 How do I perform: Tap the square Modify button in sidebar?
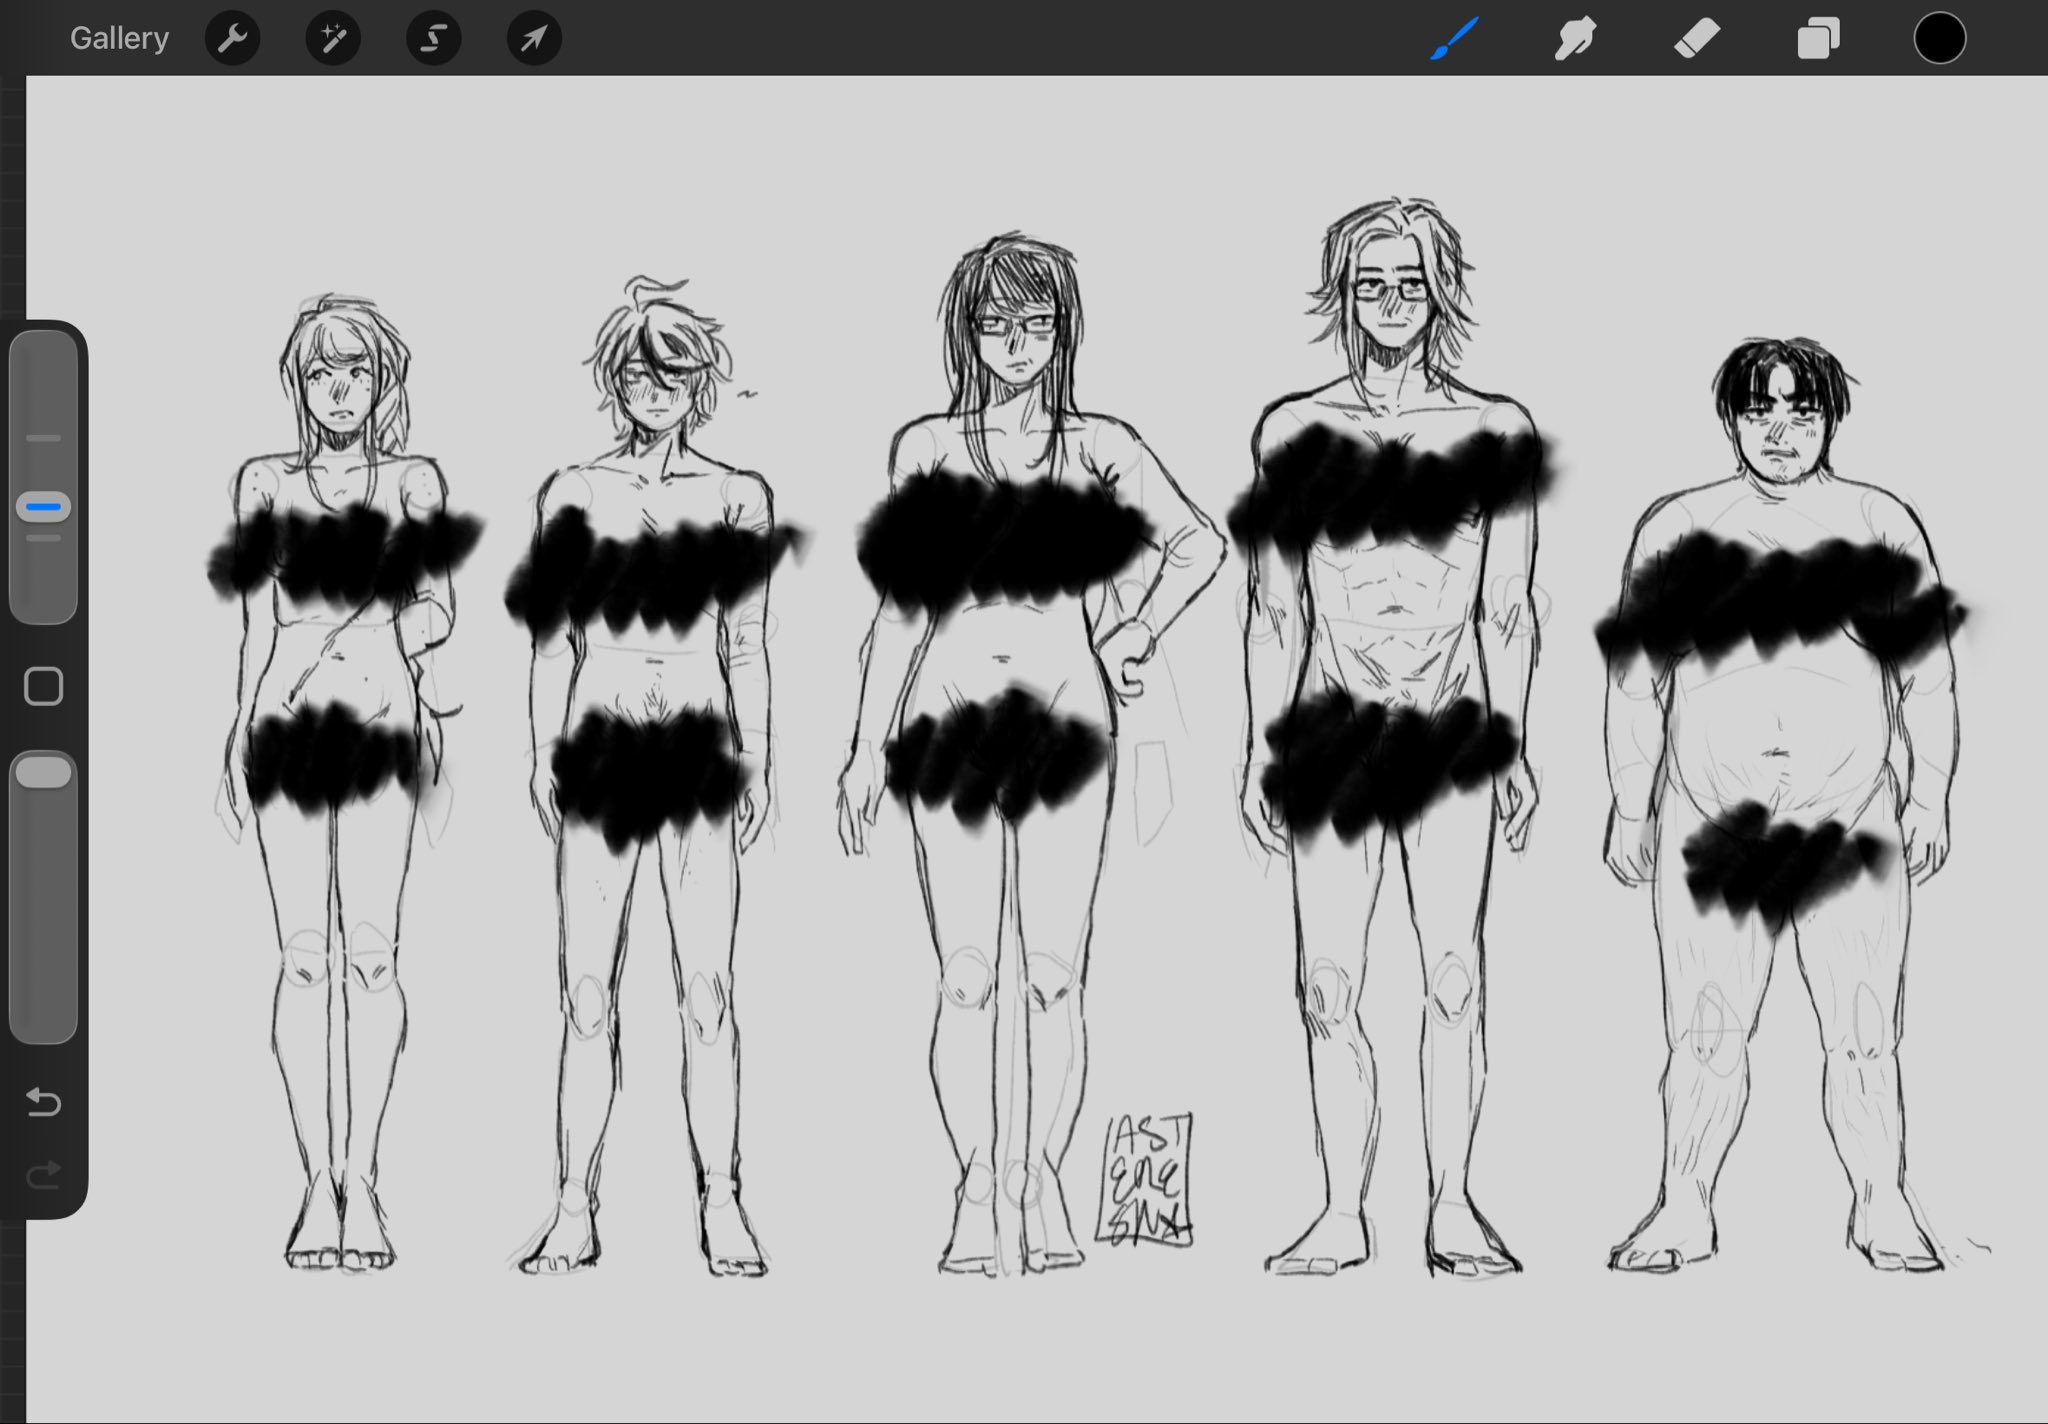(x=44, y=687)
